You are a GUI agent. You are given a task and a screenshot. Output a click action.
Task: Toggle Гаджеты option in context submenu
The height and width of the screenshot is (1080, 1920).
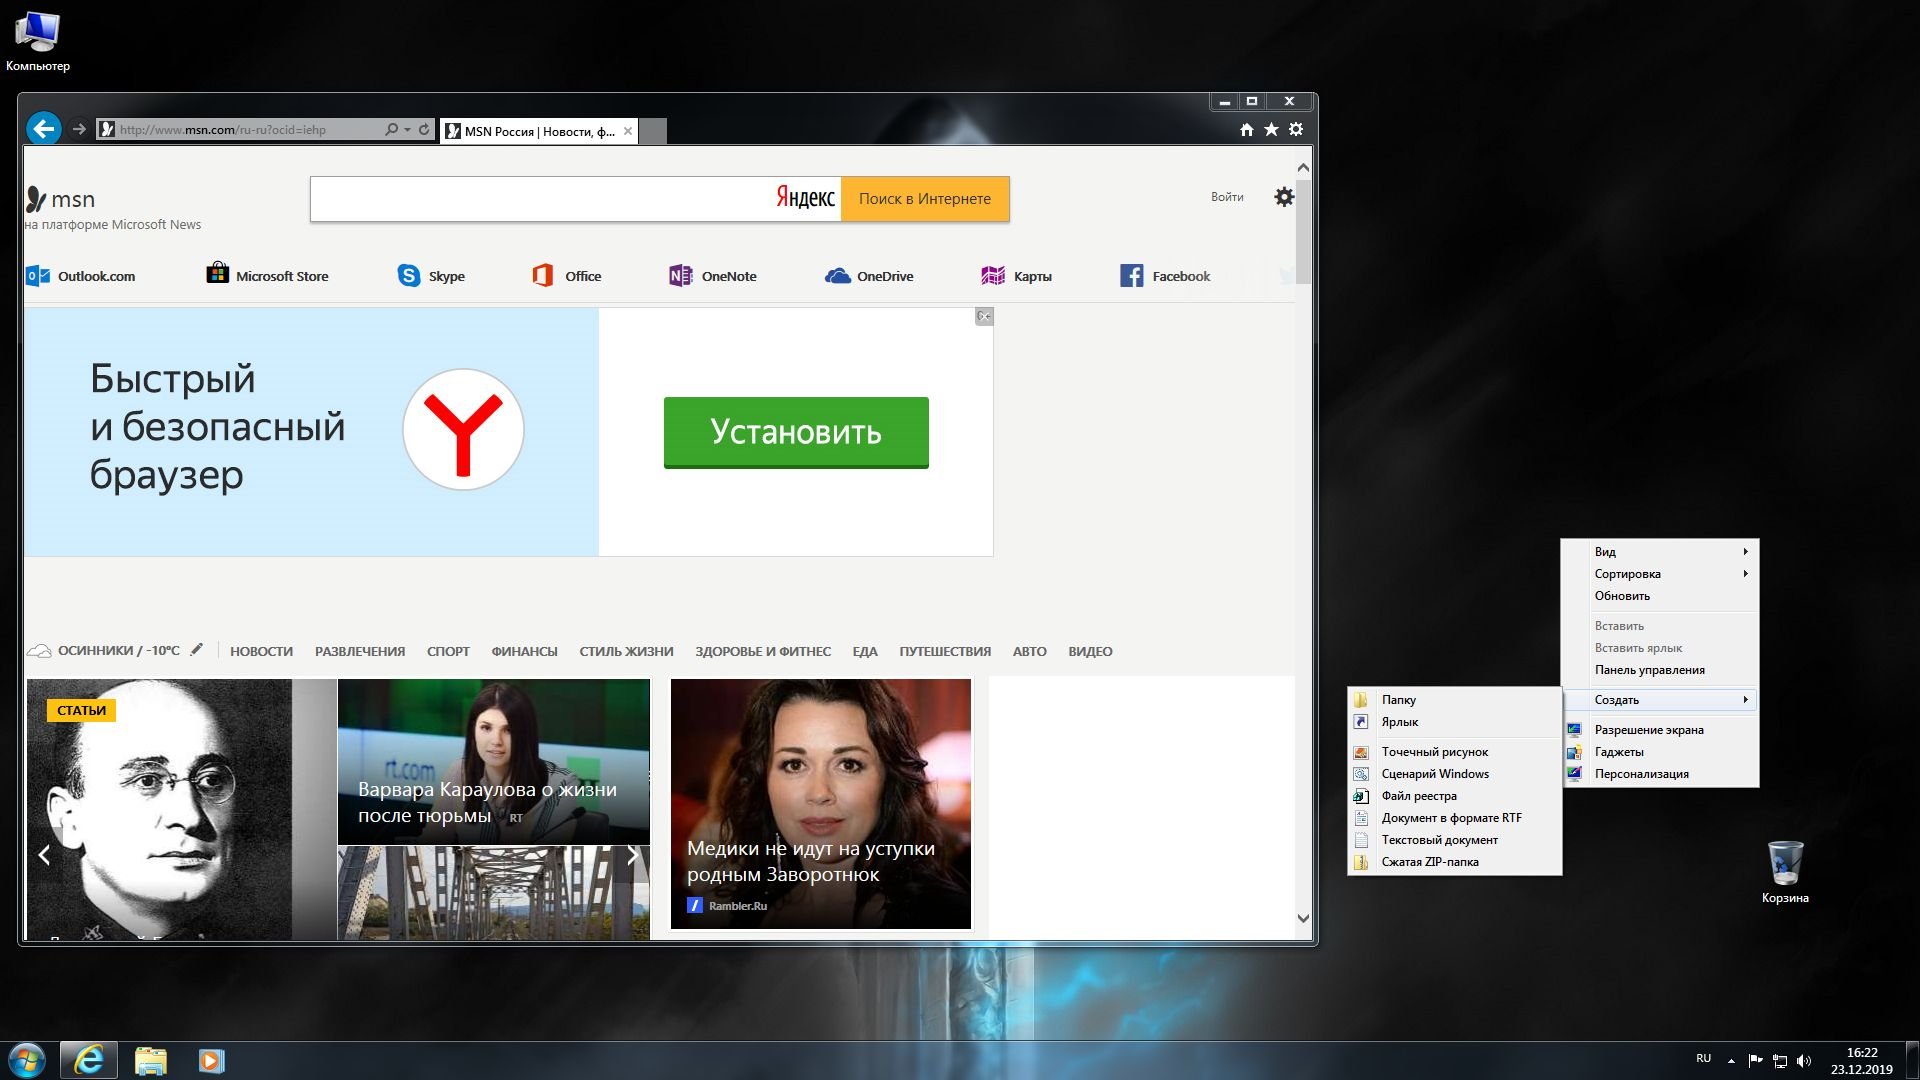[x=1619, y=750]
